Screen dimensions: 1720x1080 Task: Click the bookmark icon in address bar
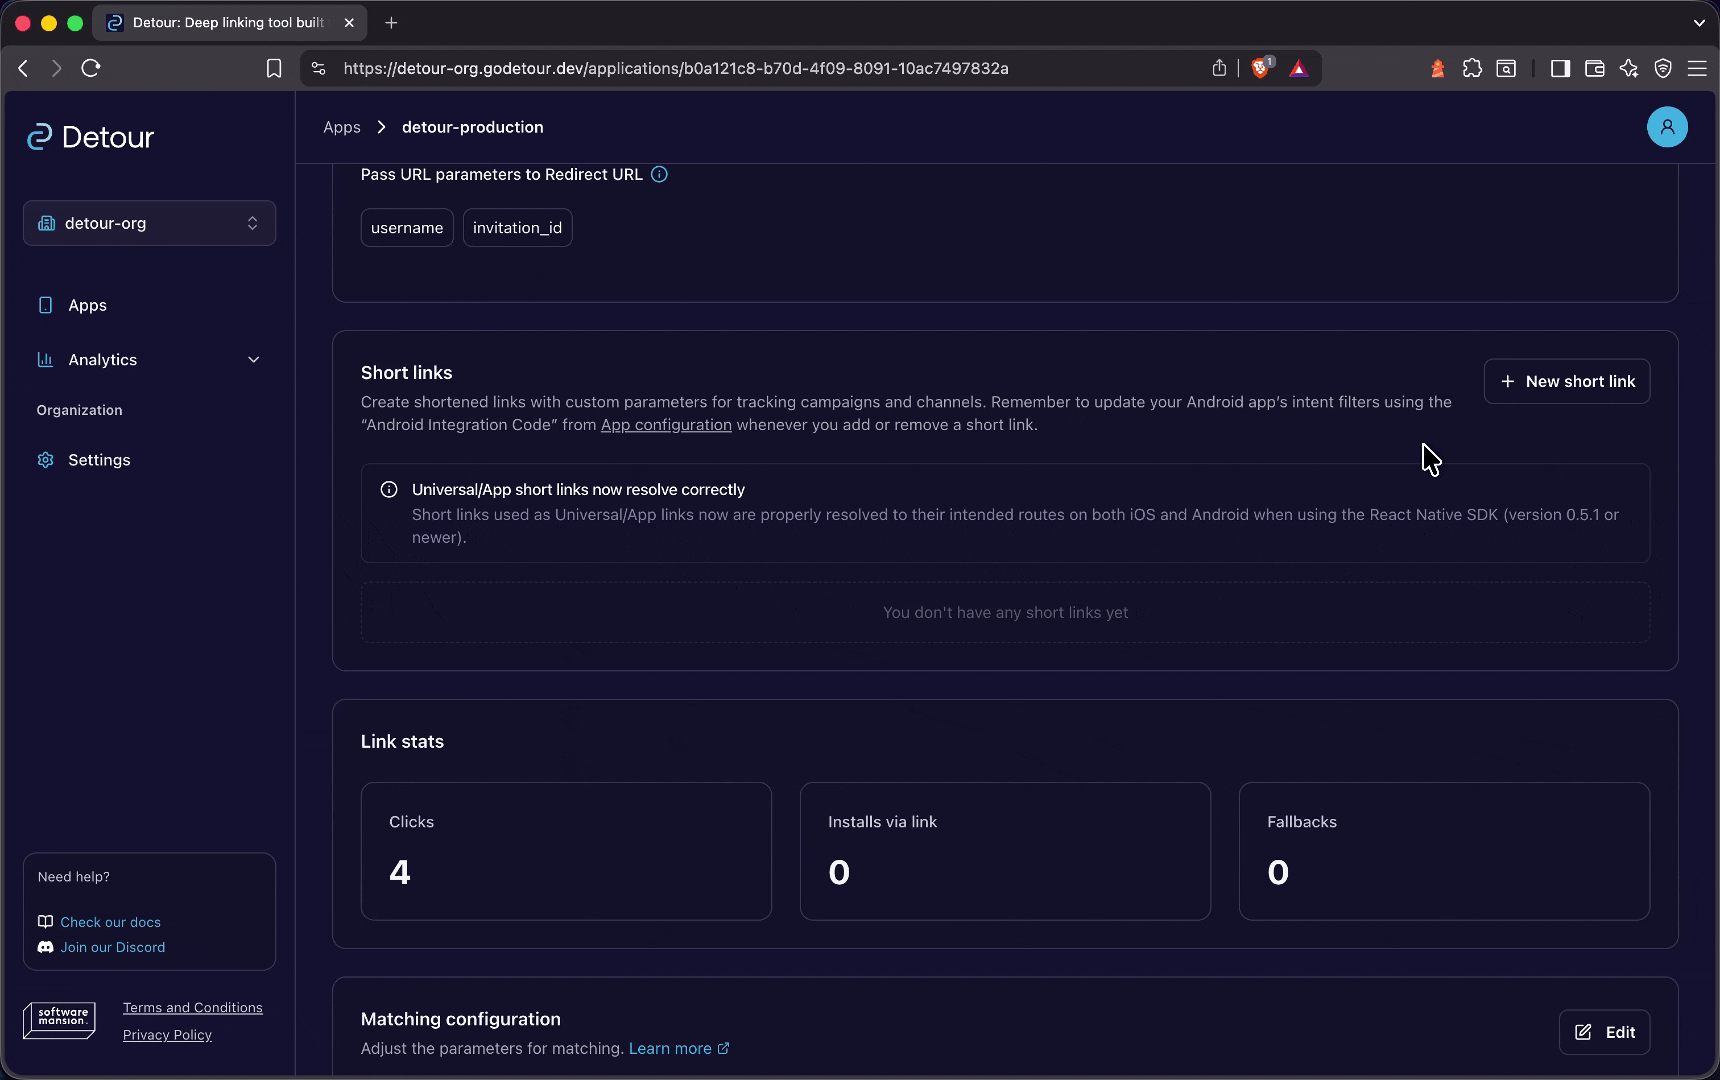click(x=273, y=68)
